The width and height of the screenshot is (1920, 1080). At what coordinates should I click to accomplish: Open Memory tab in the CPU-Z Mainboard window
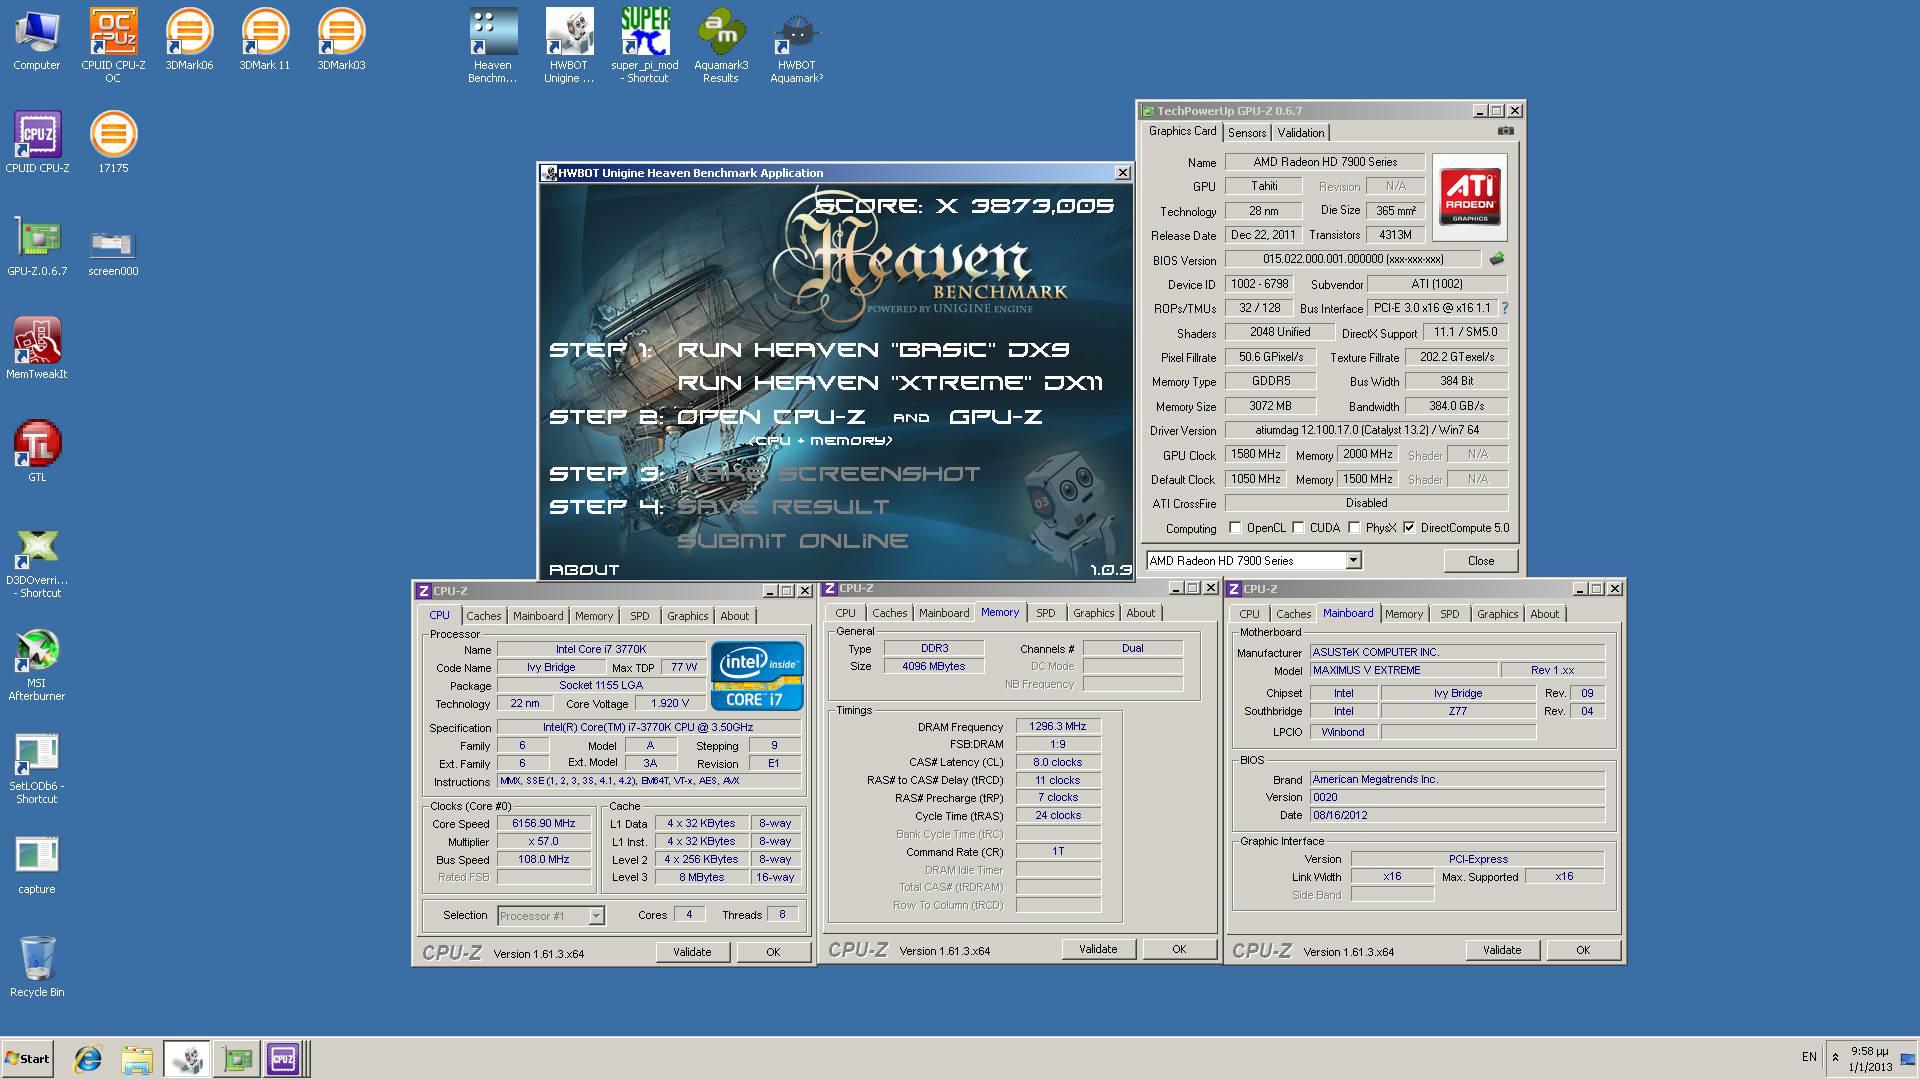(1404, 614)
